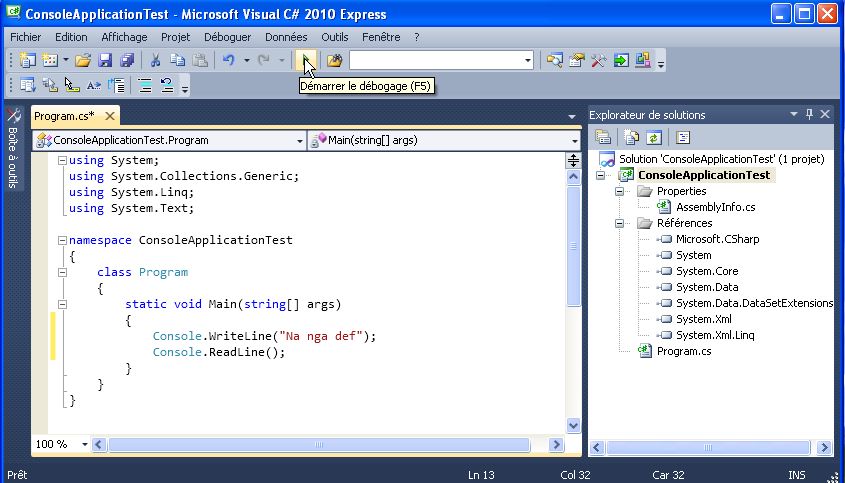Click the last main toolbar icon before overflow
The width and height of the screenshot is (845, 483).
coord(643,60)
